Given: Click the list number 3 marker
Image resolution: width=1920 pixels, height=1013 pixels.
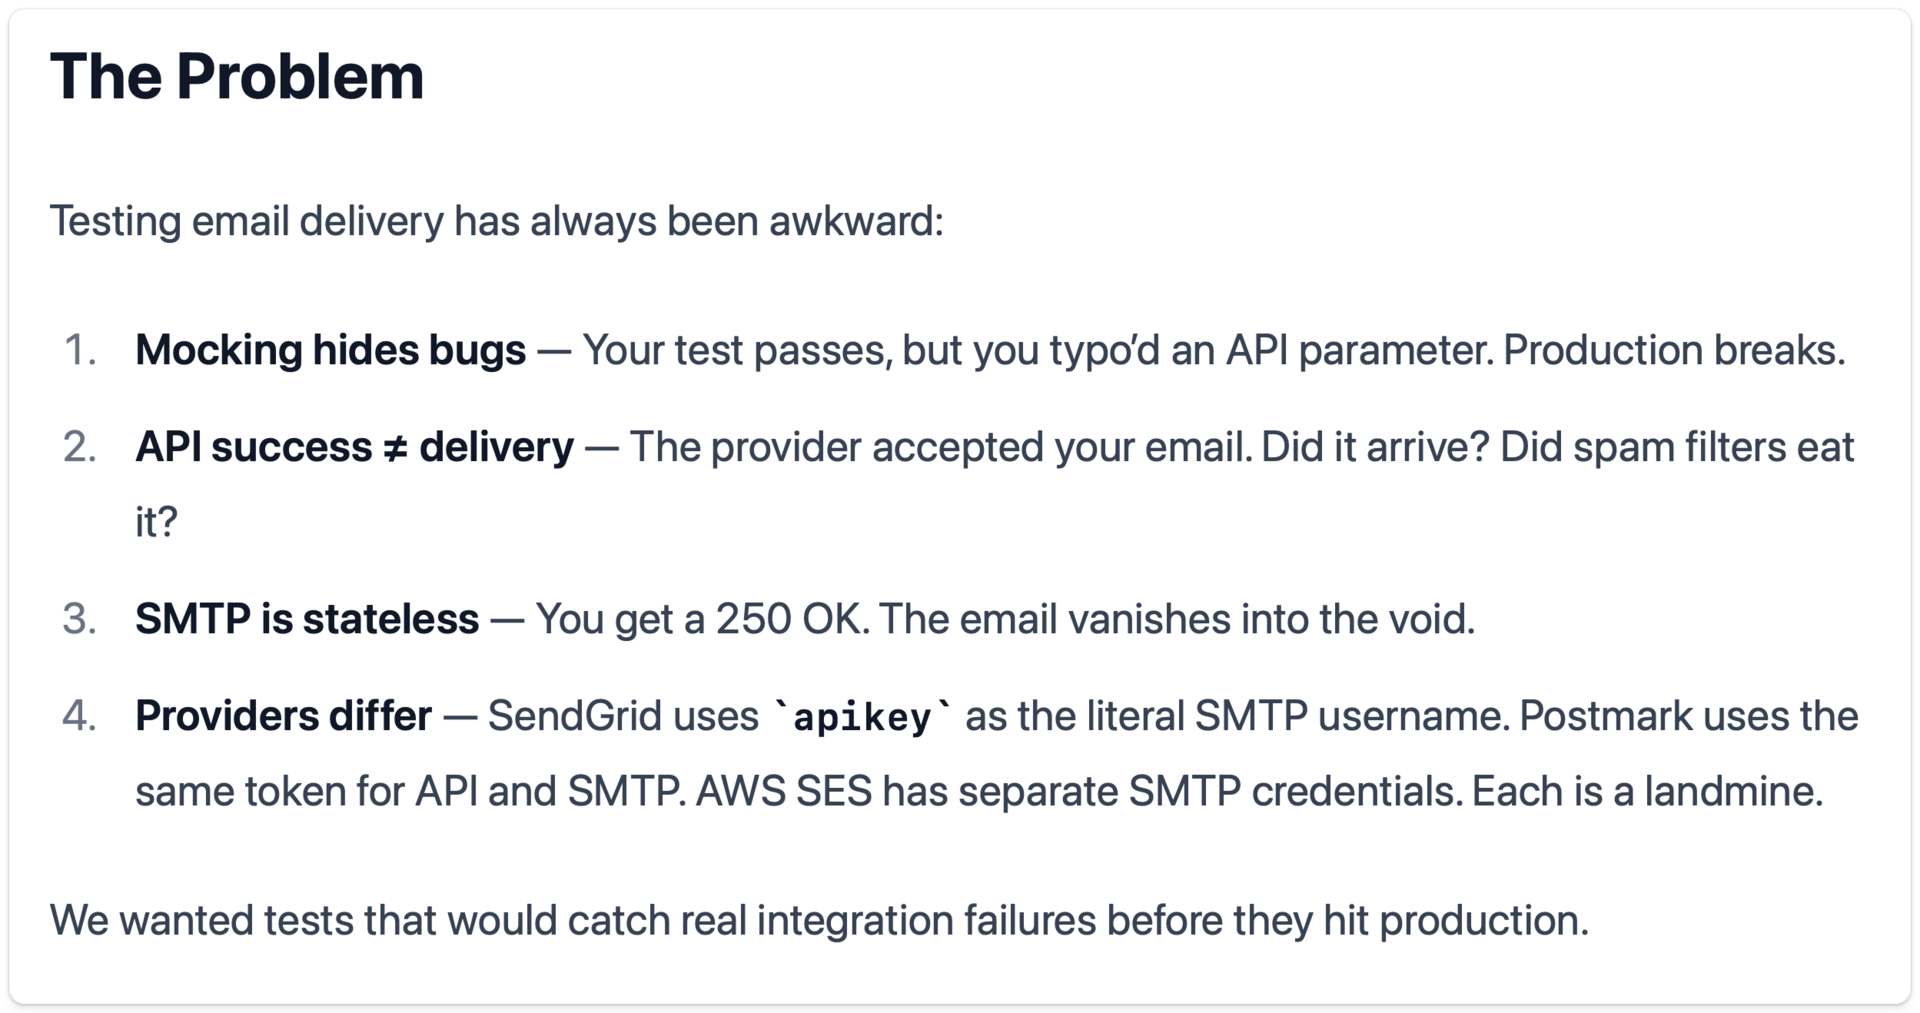Looking at the screenshot, I should click(80, 619).
